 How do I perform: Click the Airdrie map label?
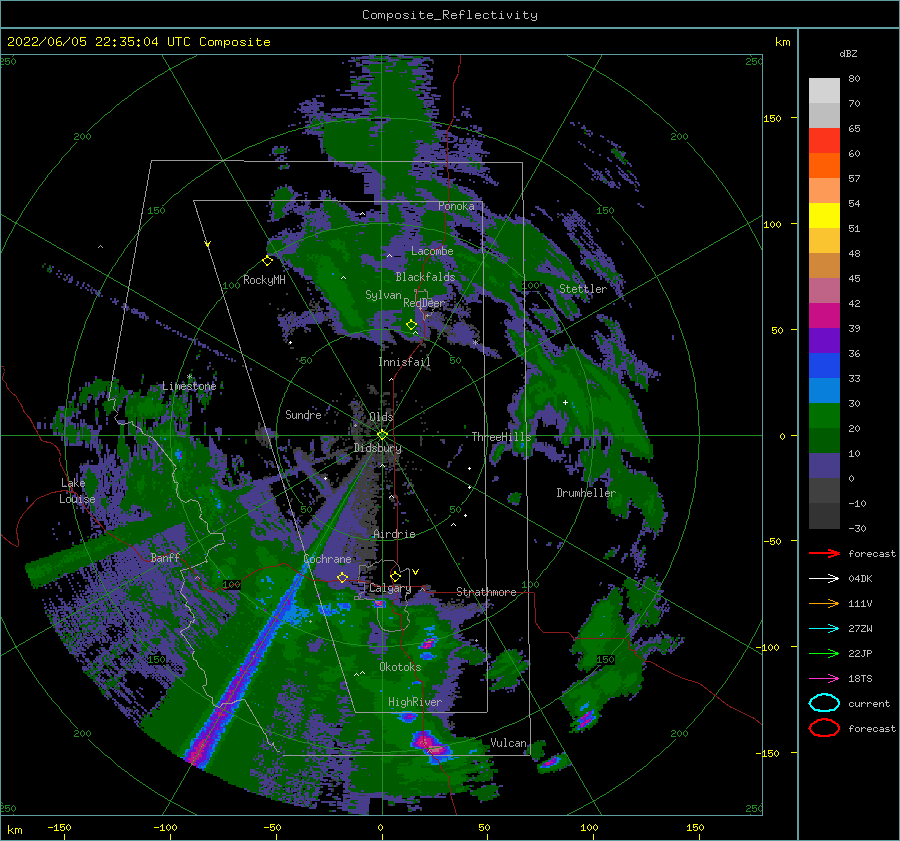(x=394, y=534)
